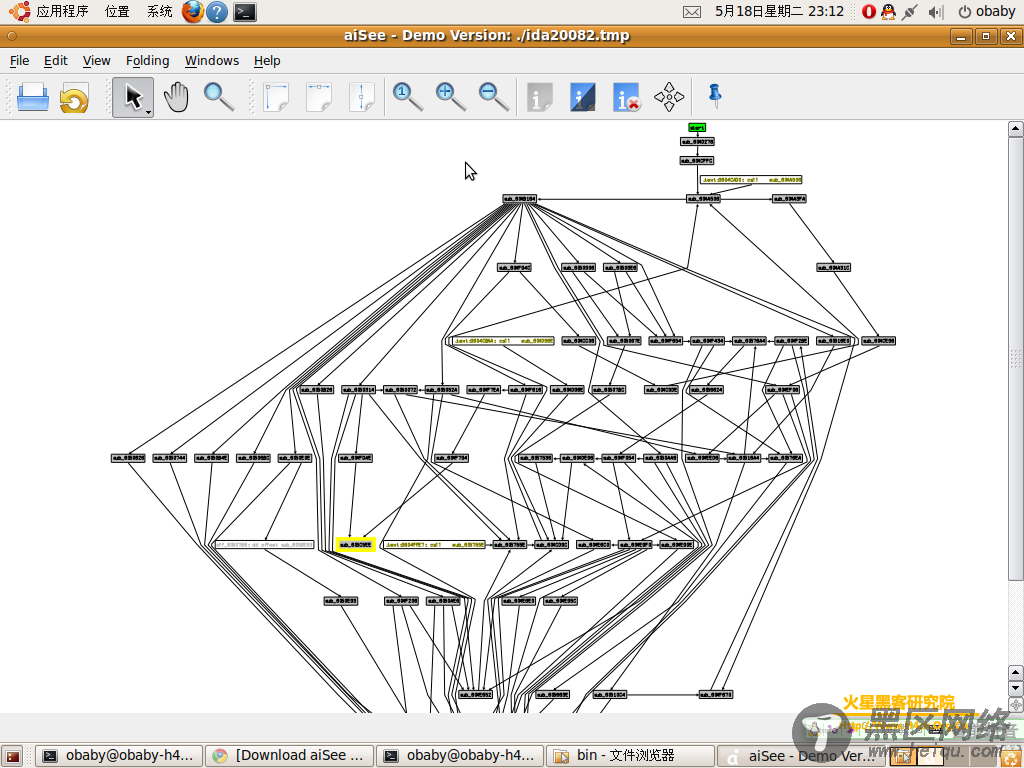1024x768 pixels.
Task: Click the volume speaker tray icon
Action: [936, 11]
